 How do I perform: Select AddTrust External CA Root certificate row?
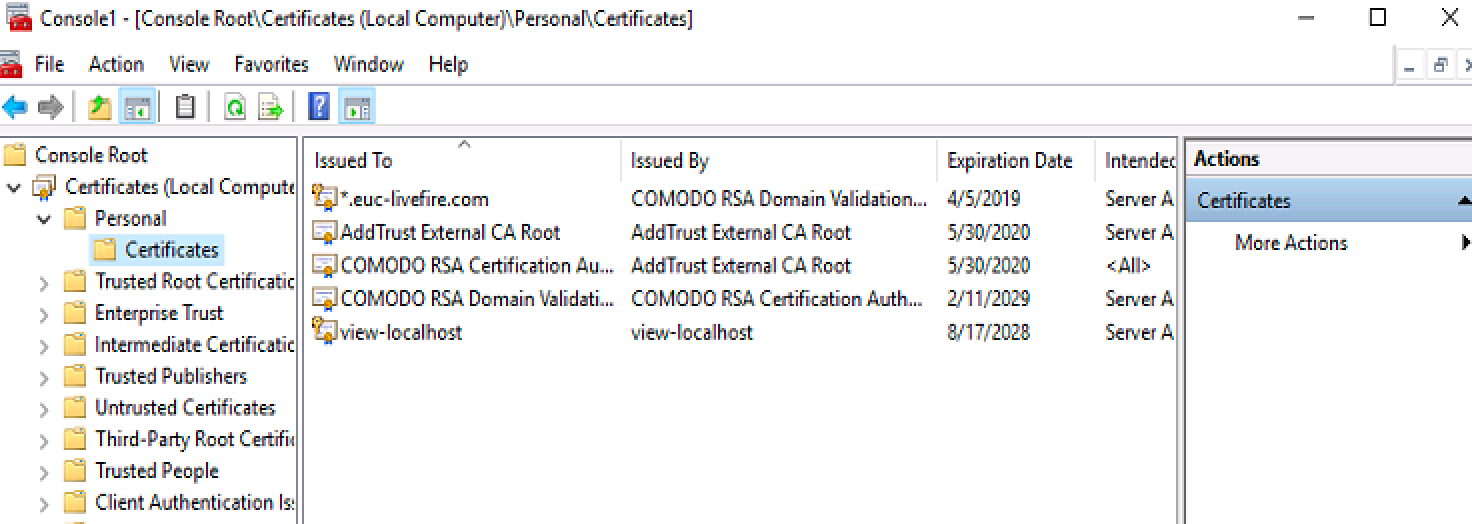740,233
